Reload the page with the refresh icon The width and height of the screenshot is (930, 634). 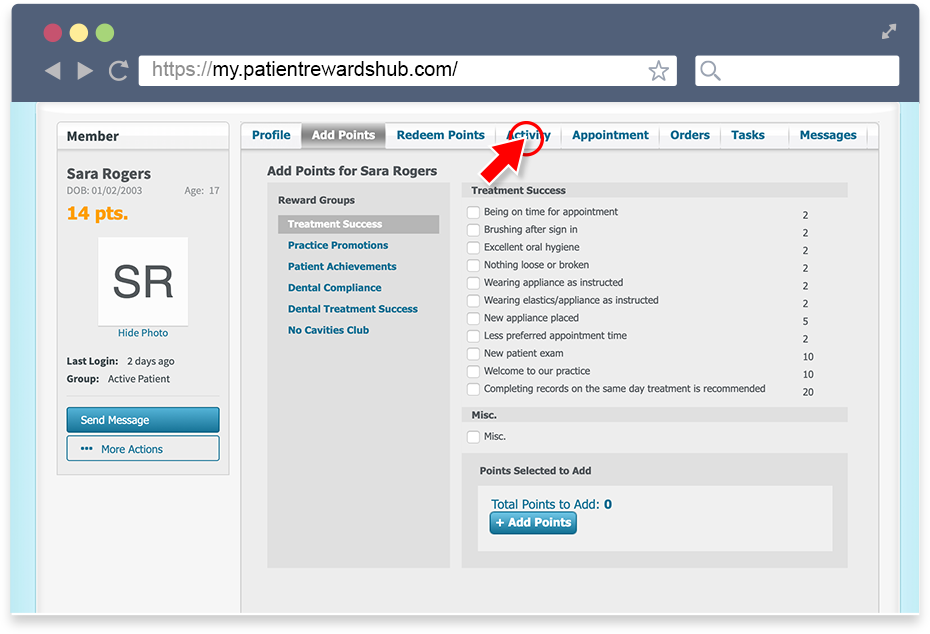point(119,71)
